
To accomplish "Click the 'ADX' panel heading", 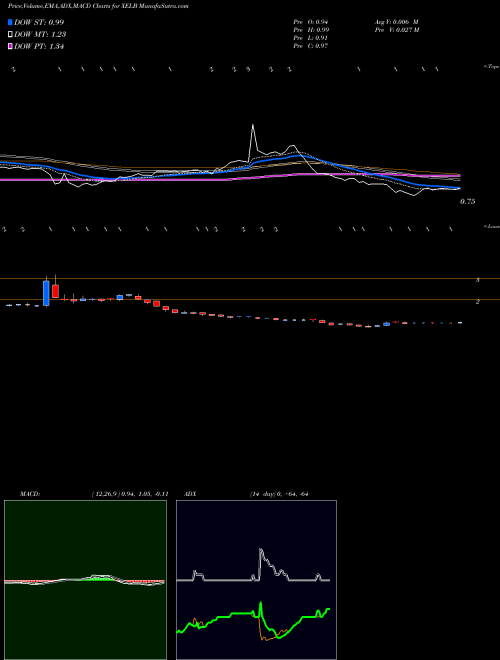I will point(190,494).
